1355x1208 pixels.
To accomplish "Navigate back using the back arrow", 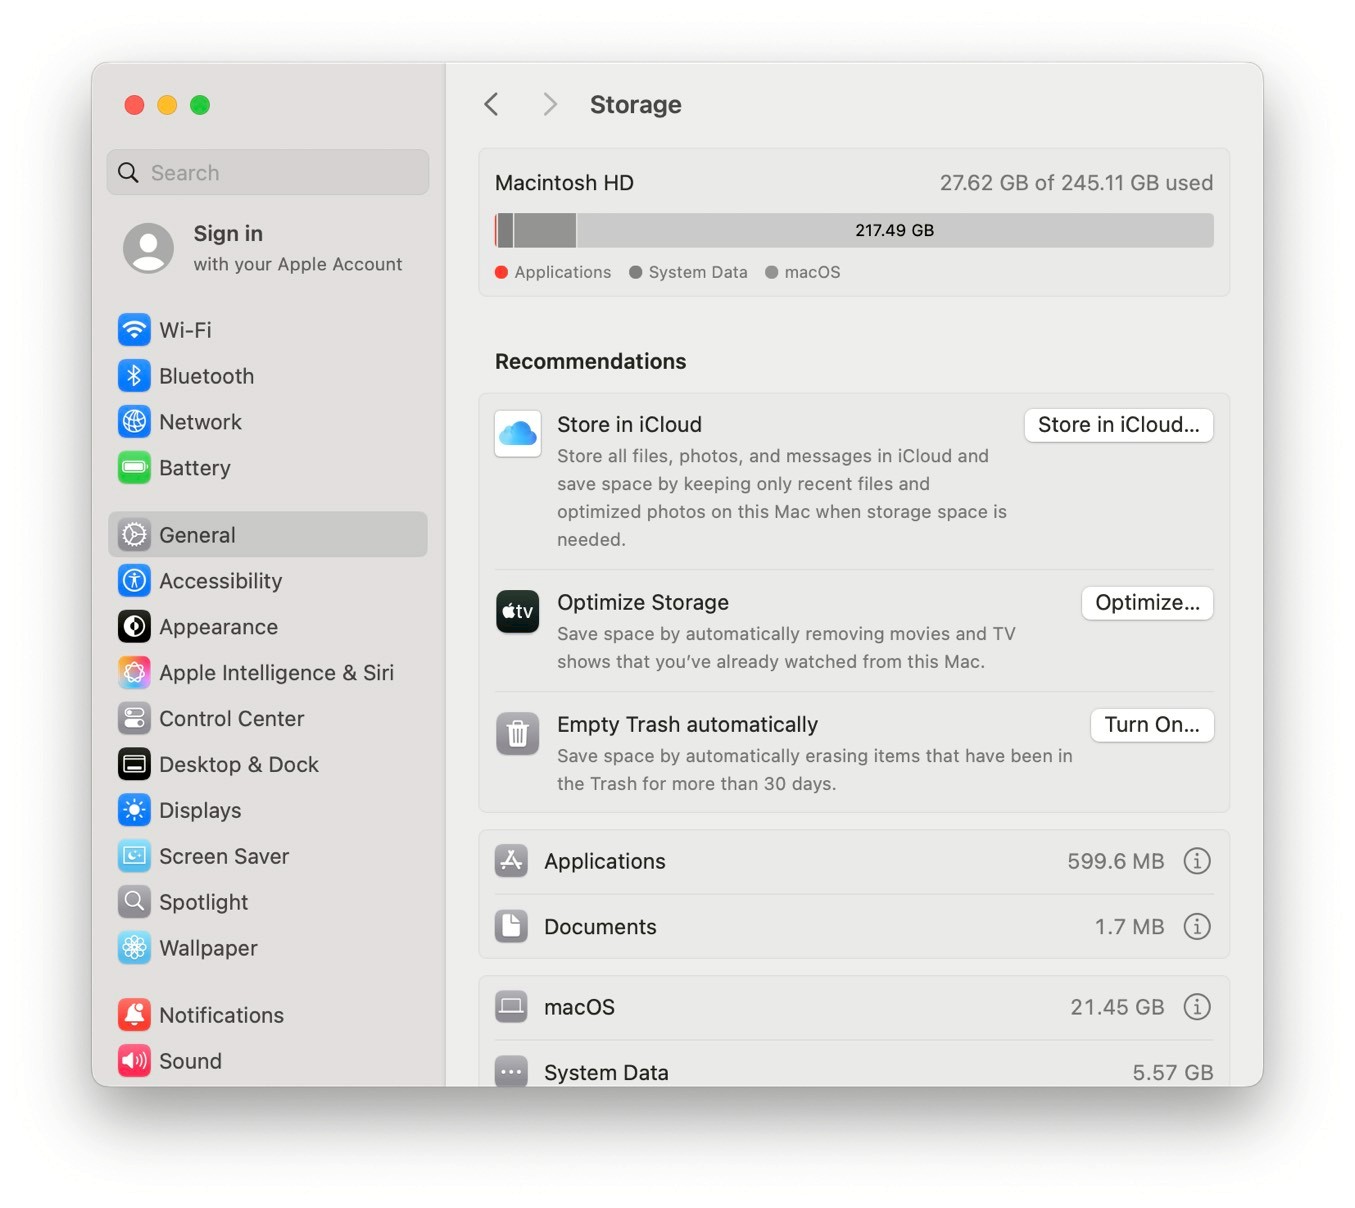I will [x=491, y=104].
